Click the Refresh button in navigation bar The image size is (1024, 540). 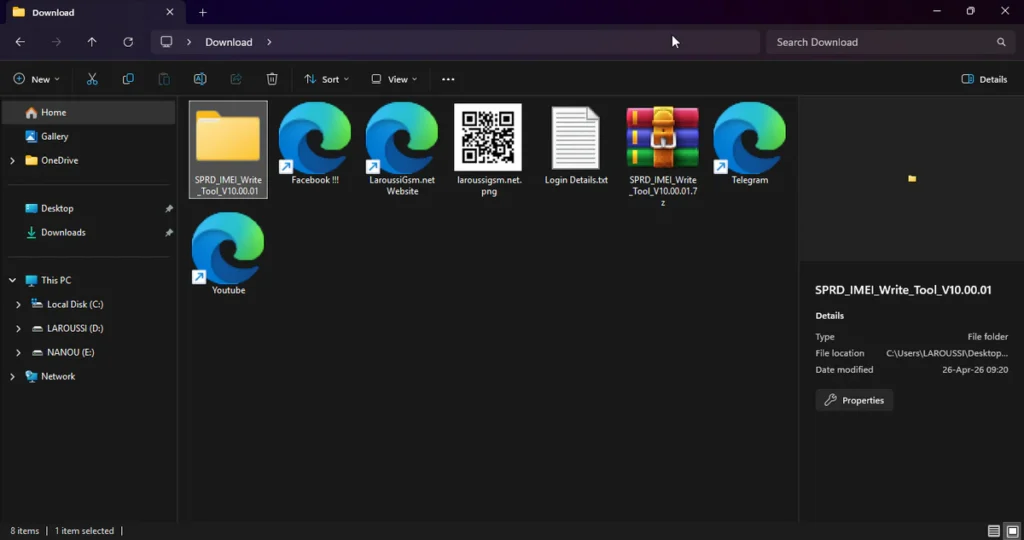point(128,42)
